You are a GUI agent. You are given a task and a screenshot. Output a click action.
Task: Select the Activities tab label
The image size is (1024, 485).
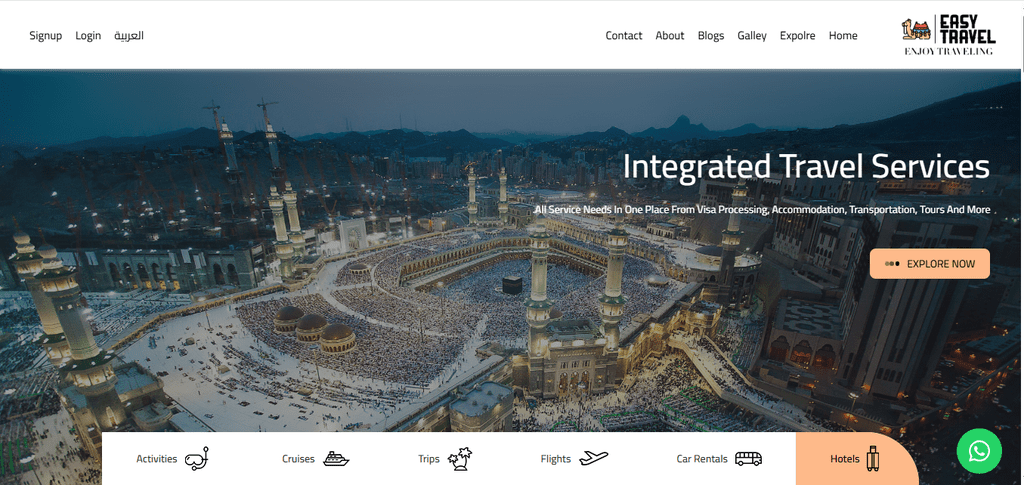click(x=157, y=459)
